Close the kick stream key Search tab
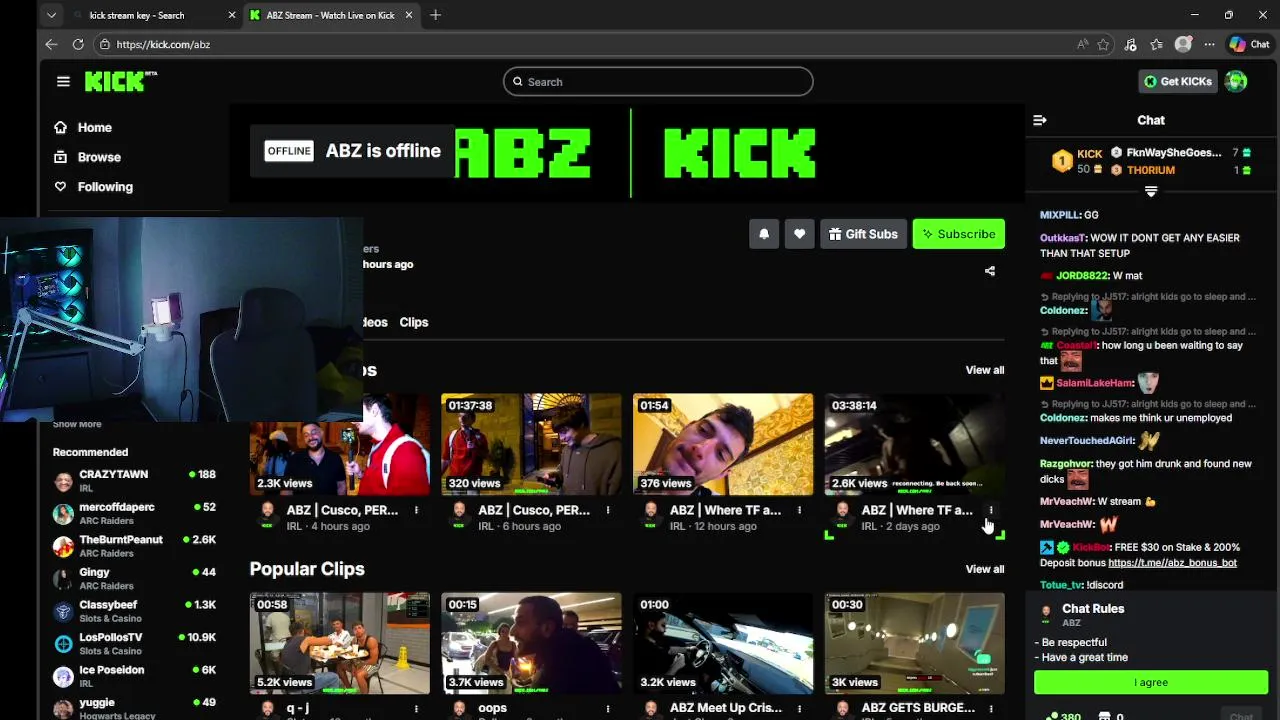The width and height of the screenshot is (1280, 720). tap(232, 15)
